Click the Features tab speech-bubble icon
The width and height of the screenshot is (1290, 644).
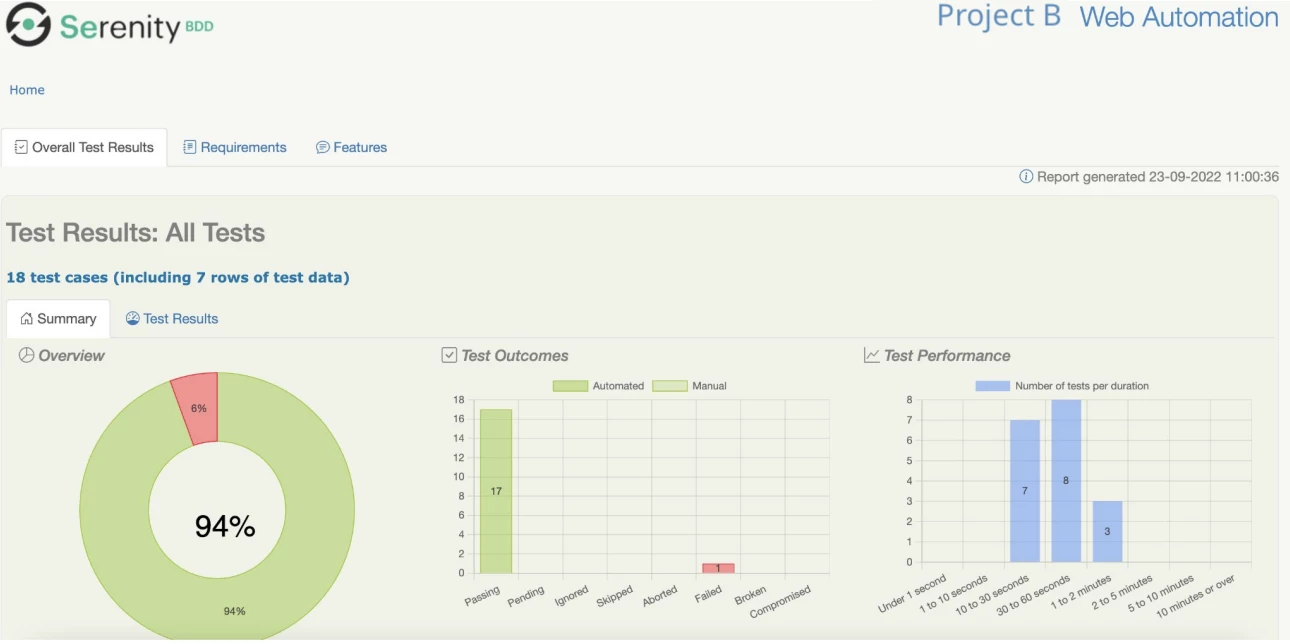pos(323,147)
